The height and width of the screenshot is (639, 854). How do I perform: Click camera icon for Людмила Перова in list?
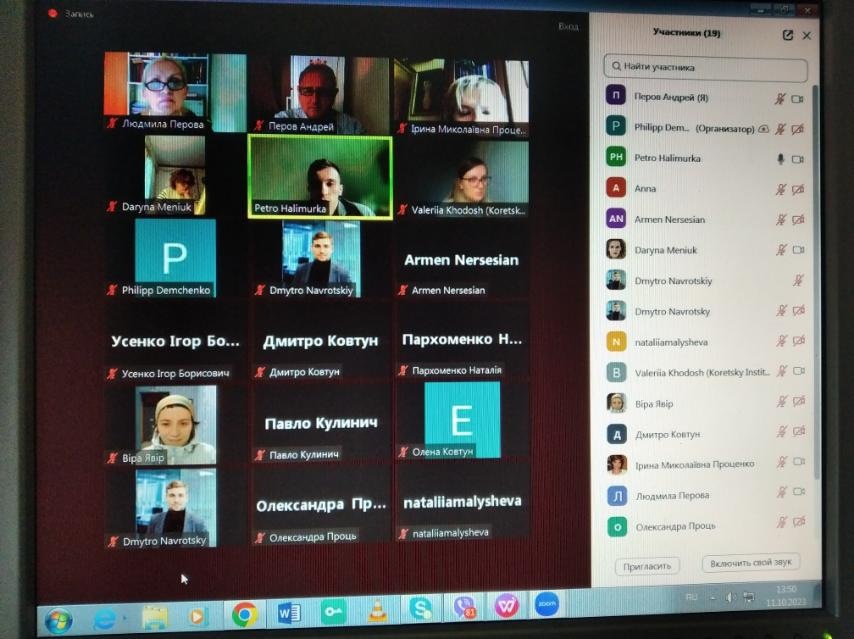click(799, 491)
